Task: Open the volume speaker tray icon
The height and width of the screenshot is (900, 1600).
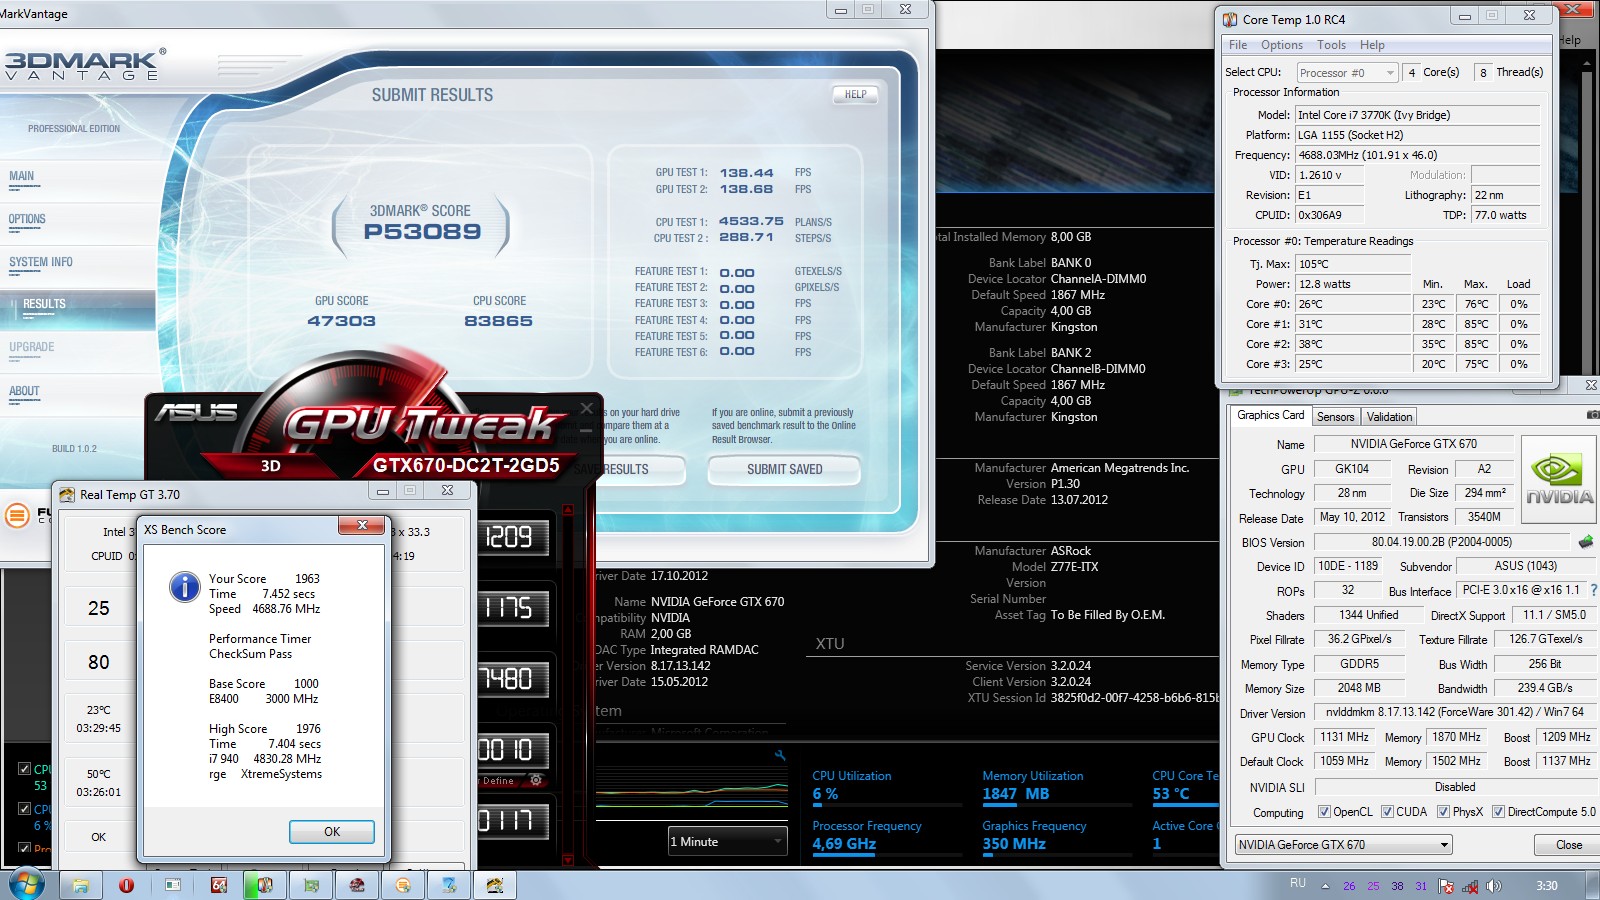Action: (x=1493, y=886)
